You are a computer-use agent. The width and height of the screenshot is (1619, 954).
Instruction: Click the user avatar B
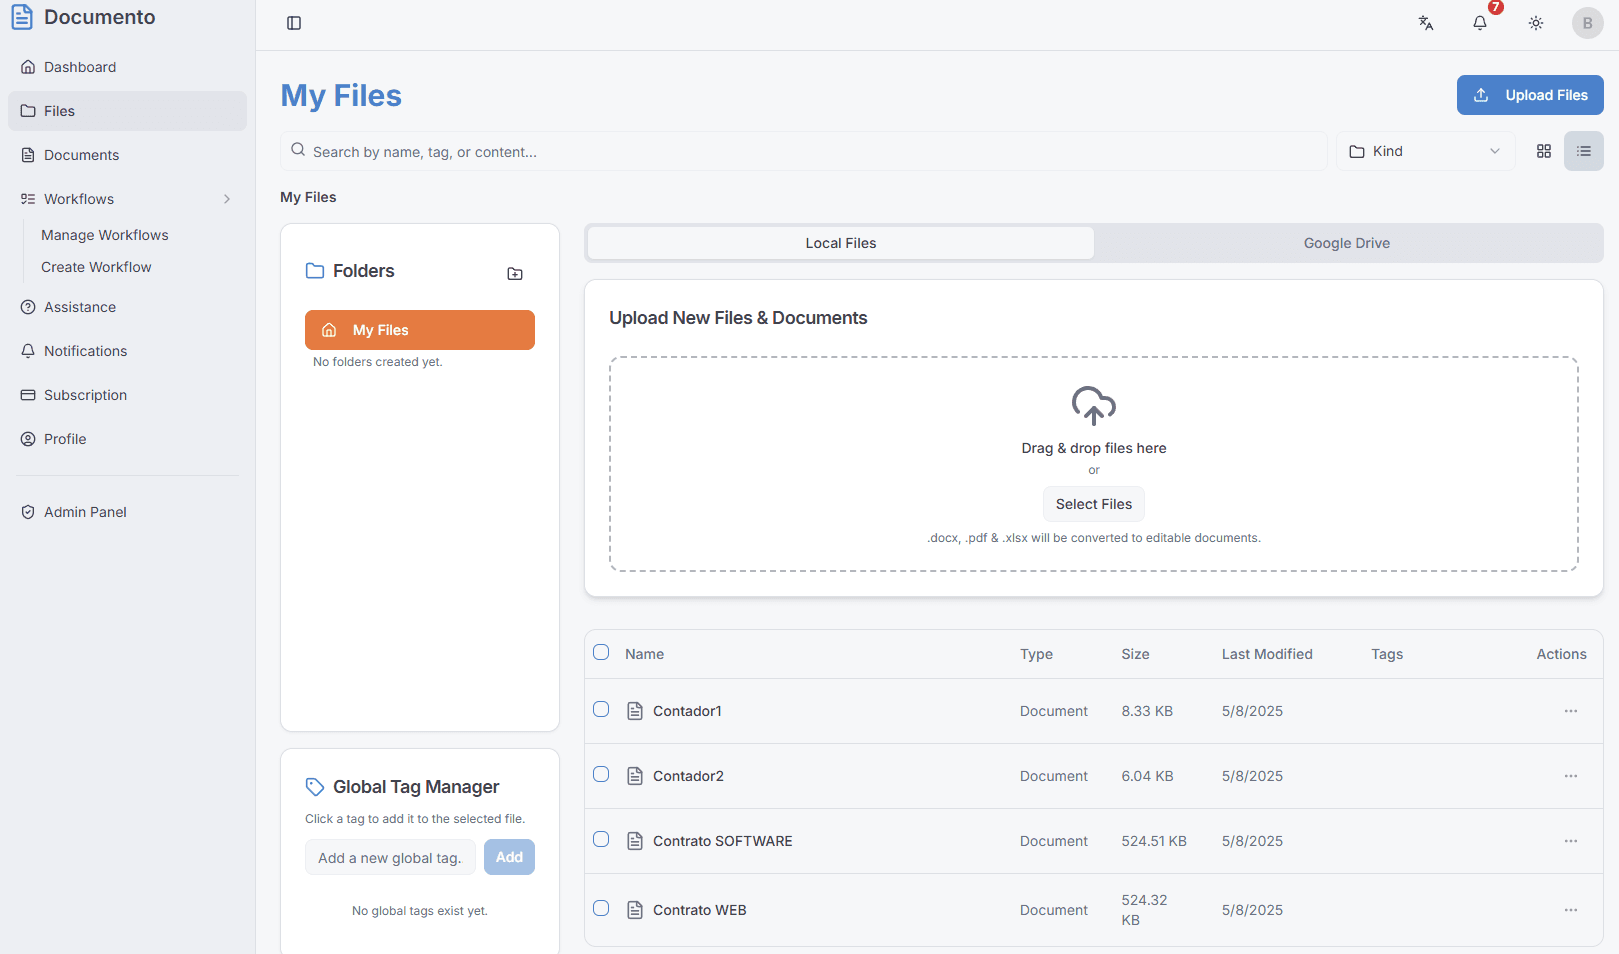click(x=1587, y=23)
